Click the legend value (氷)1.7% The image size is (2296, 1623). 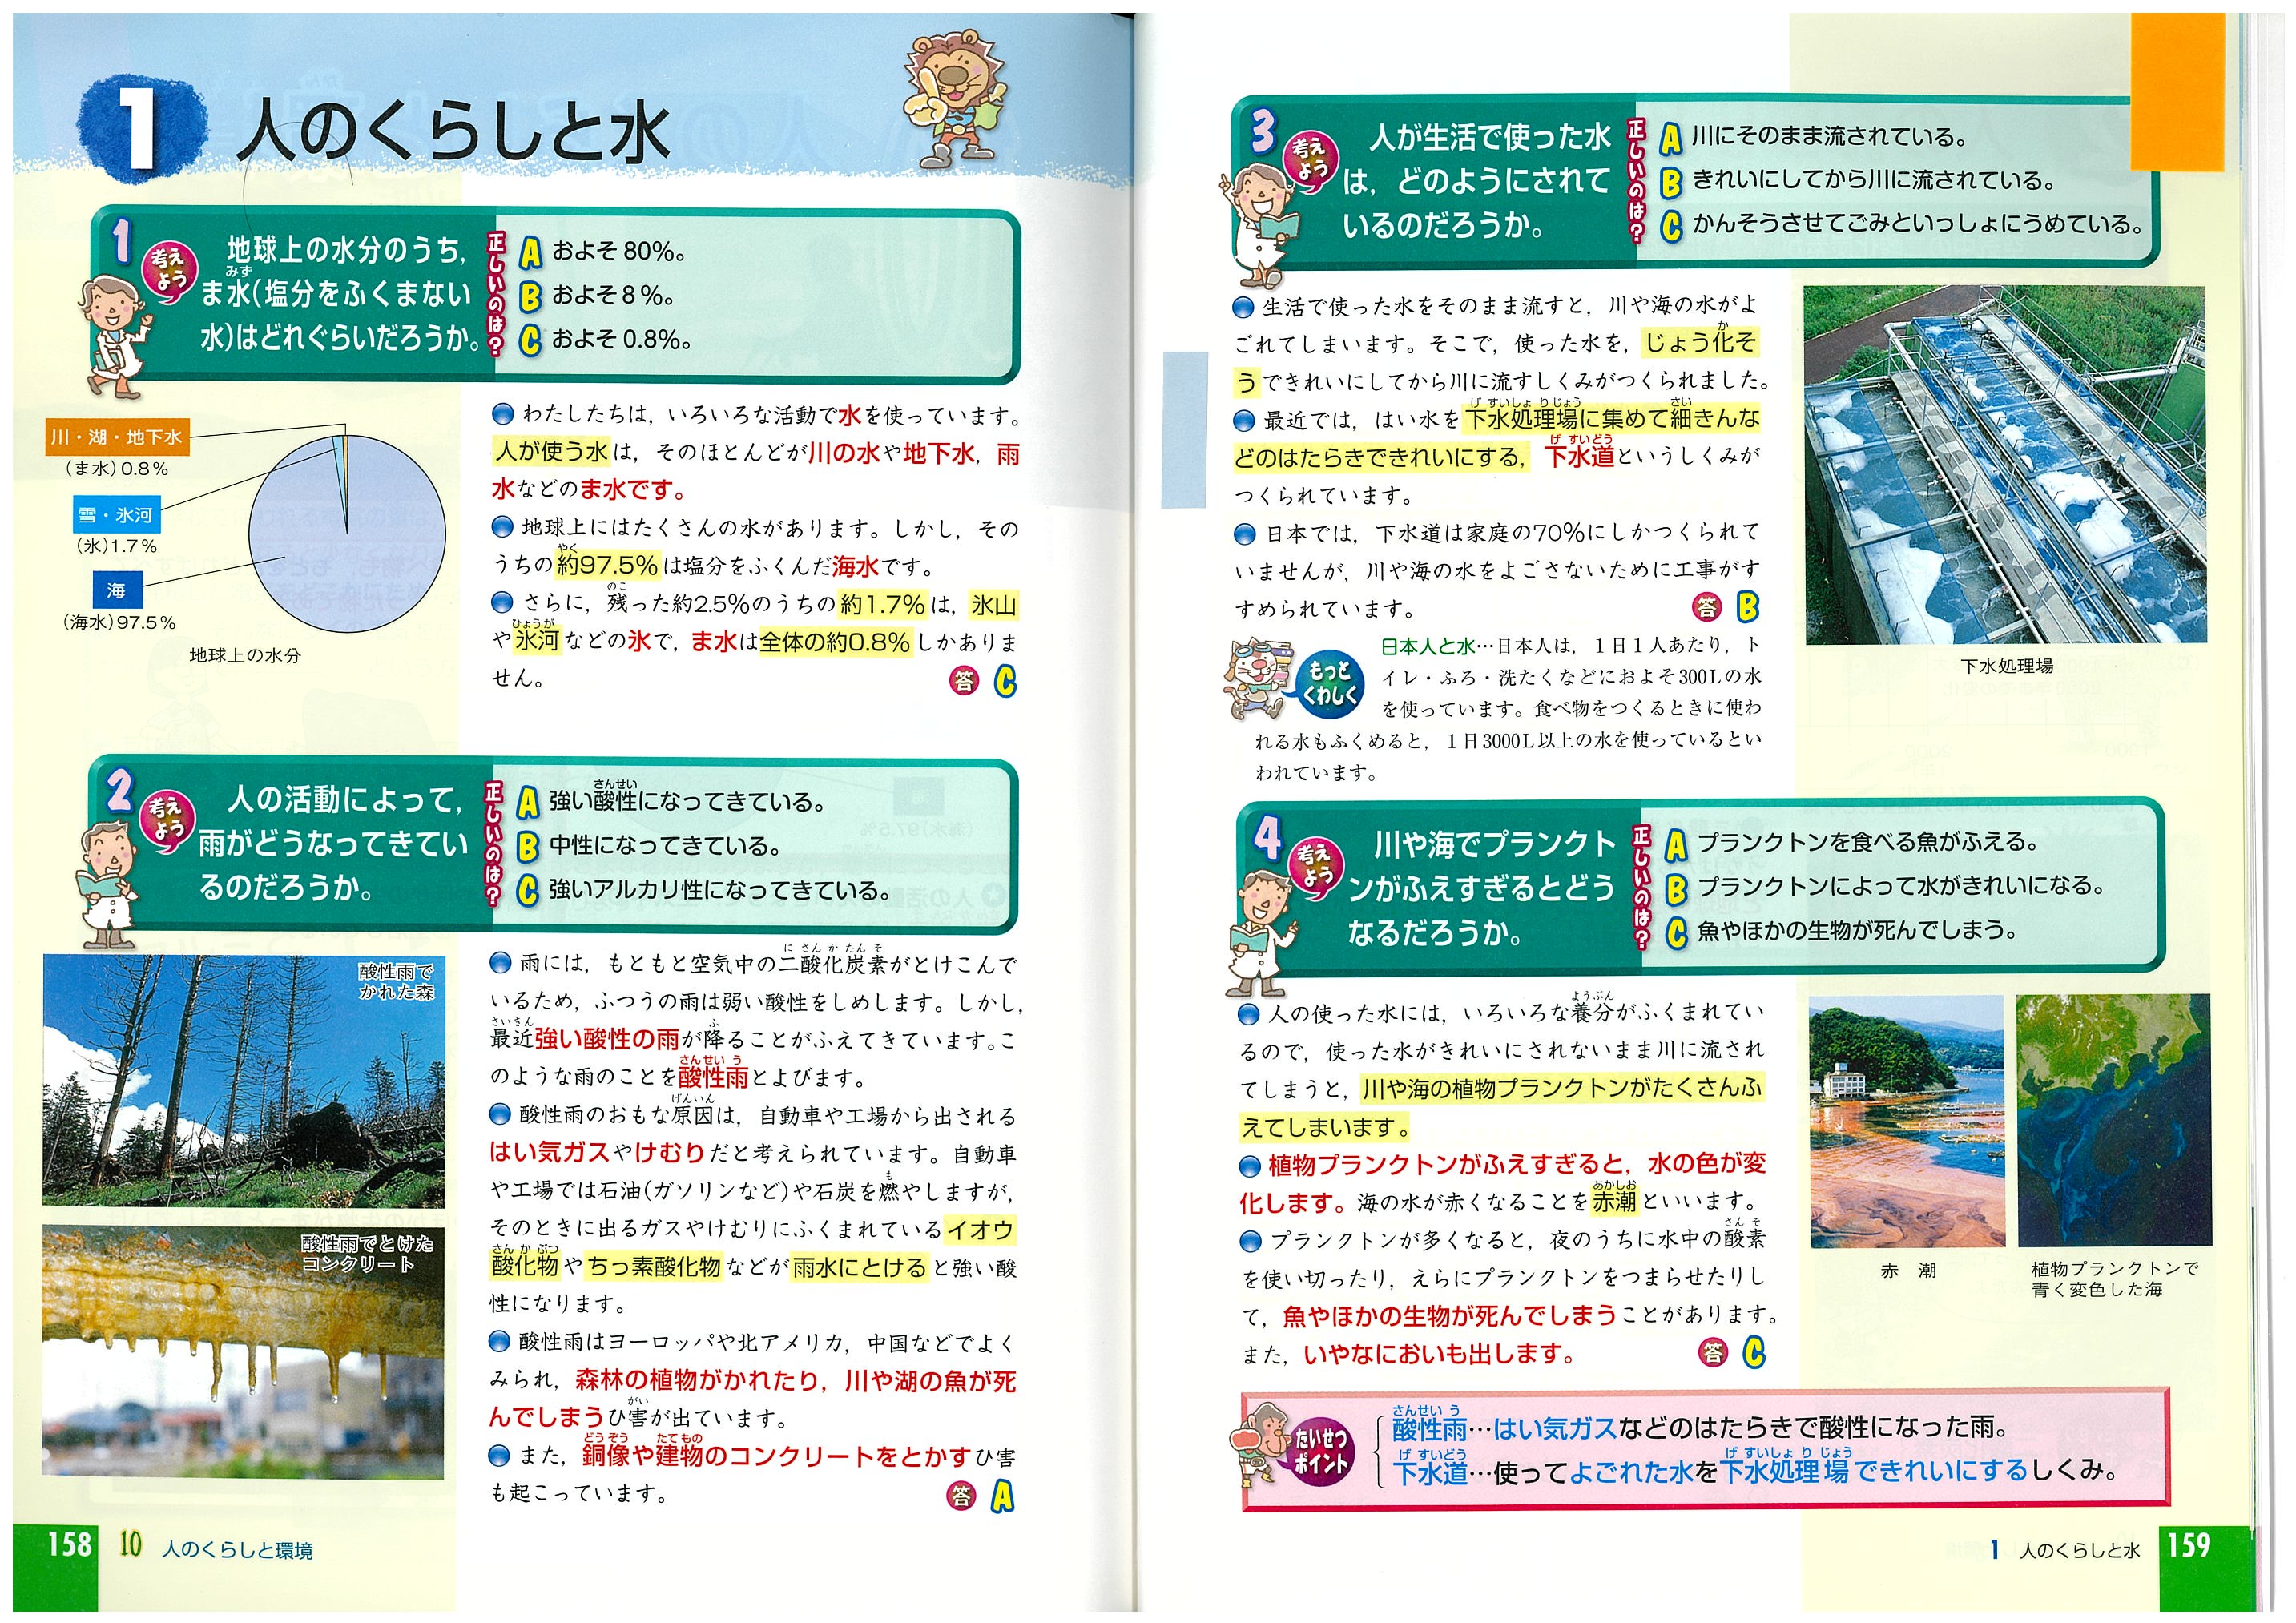coord(117,546)
